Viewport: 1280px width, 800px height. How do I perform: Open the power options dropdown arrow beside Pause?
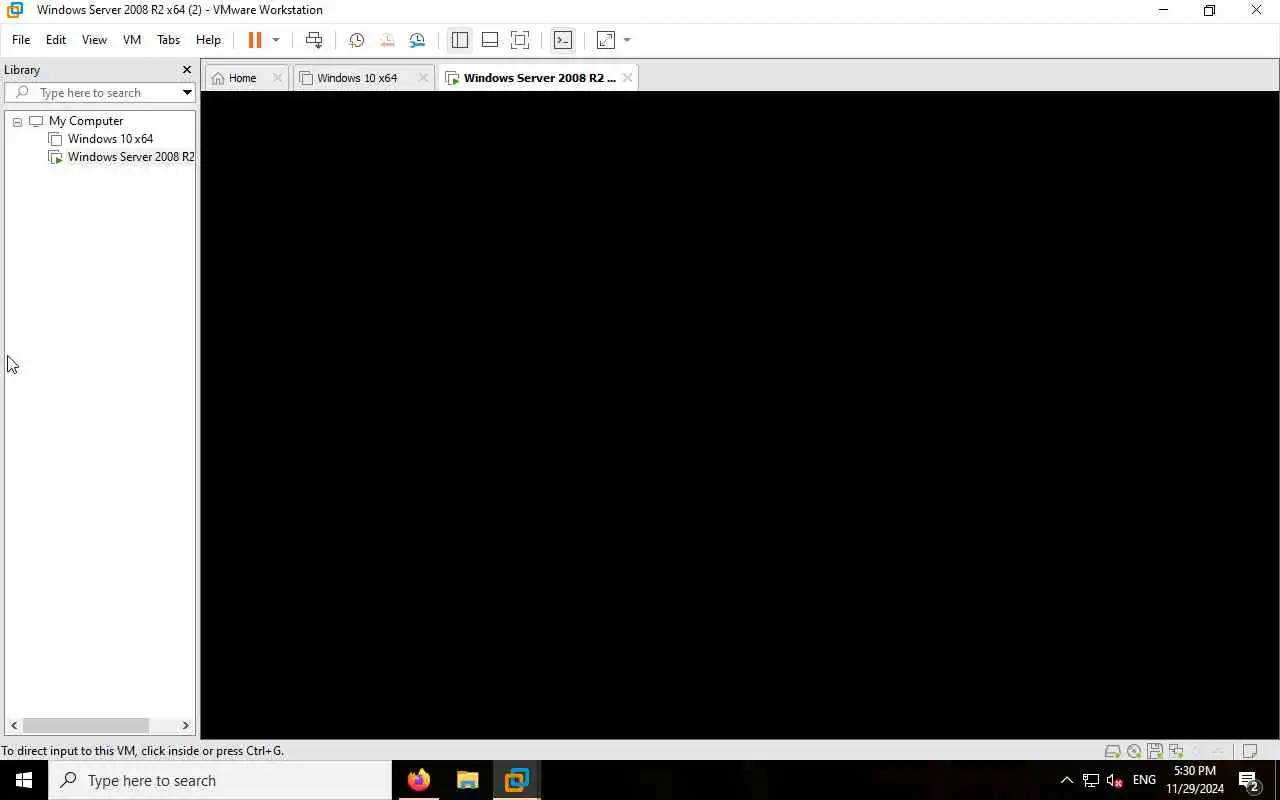[276, 40]
